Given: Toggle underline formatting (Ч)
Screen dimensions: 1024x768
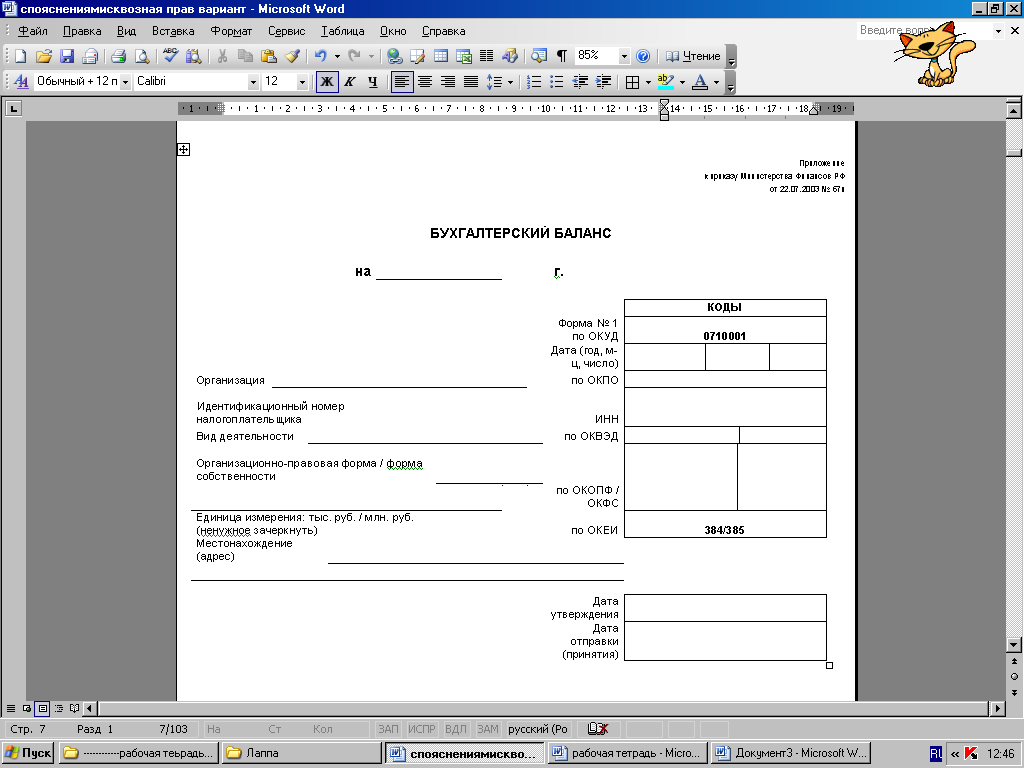Looking at the screenshot, I should pyautogui.click(x=373, y=82).
